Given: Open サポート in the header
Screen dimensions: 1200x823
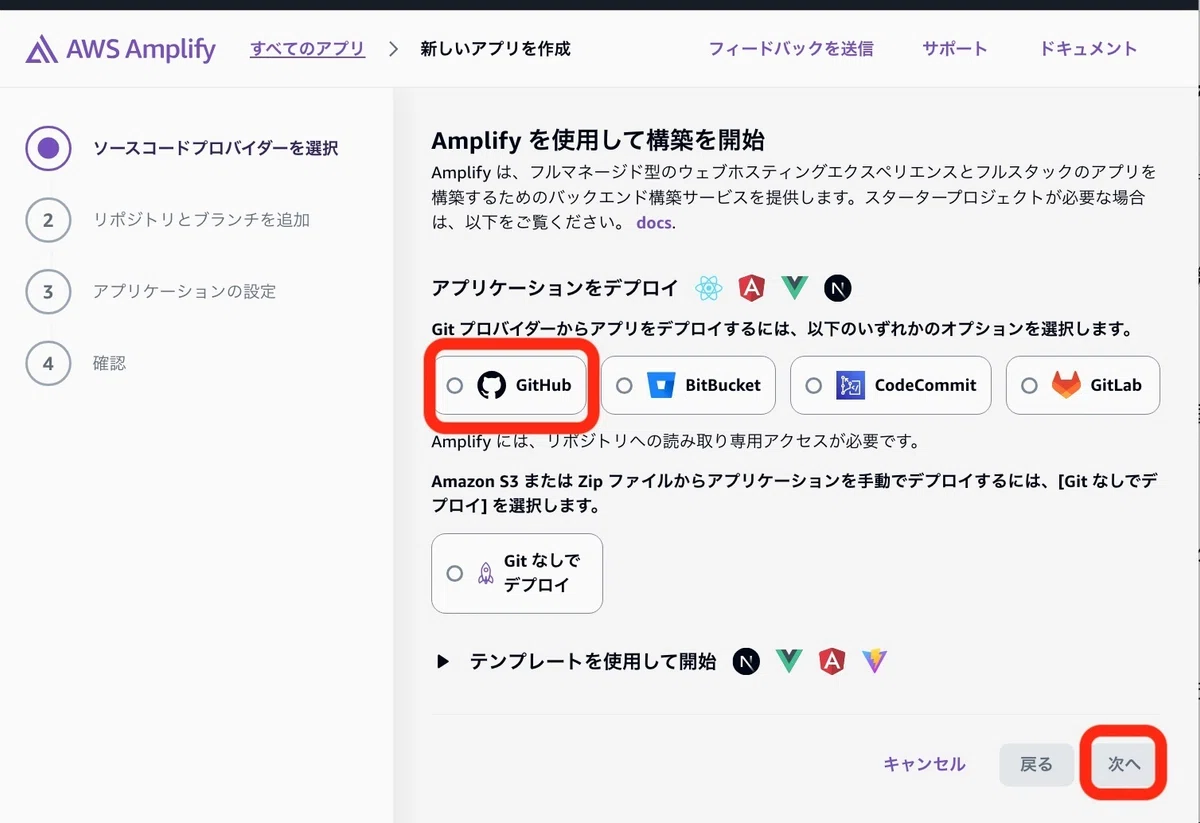Looking at the screenshot, I should [955, 48].
